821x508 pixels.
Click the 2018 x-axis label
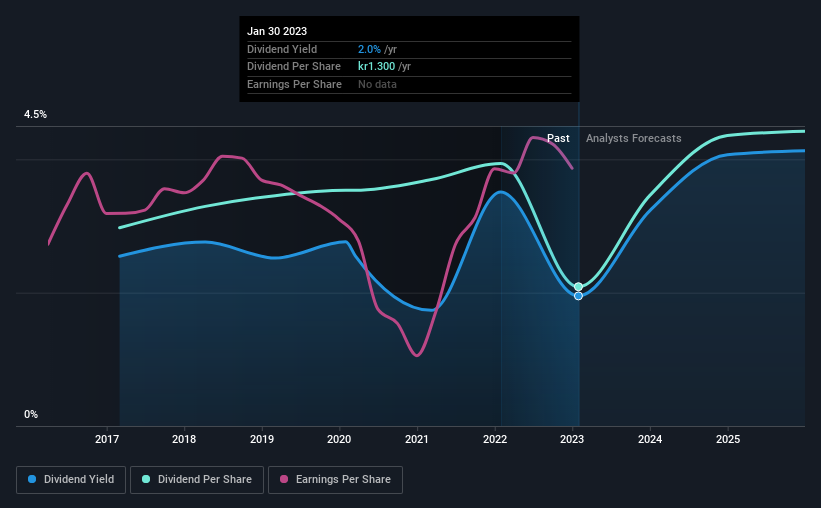[x=184, y=439]
